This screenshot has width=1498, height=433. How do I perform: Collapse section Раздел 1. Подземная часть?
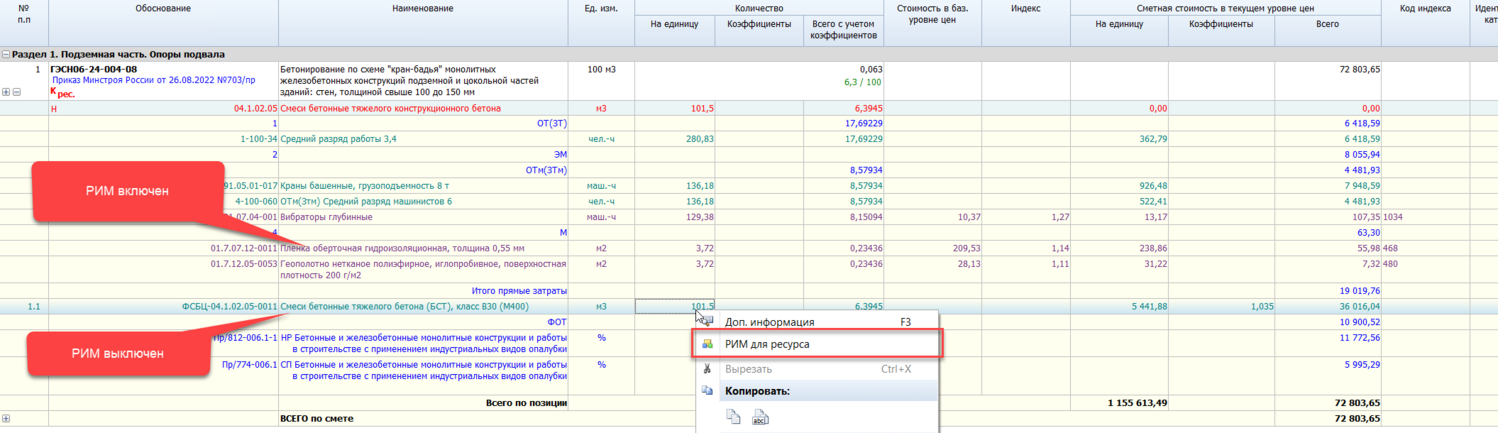(6, 55)
